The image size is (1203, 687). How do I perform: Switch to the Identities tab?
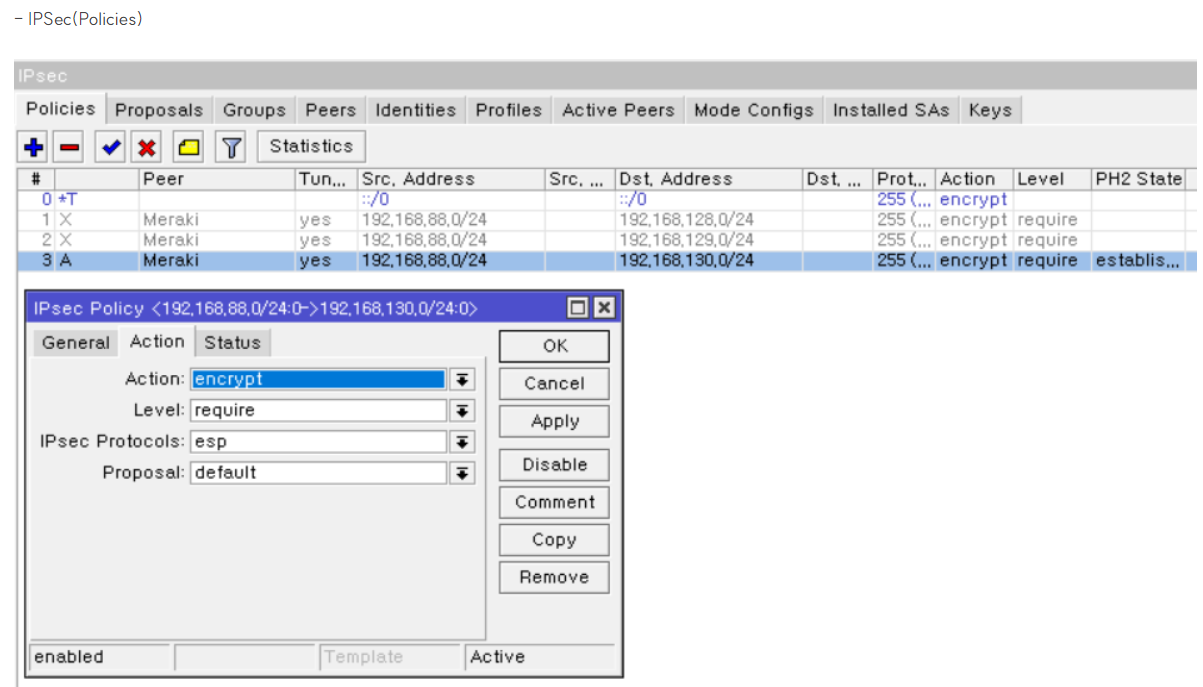click(416, 110)
